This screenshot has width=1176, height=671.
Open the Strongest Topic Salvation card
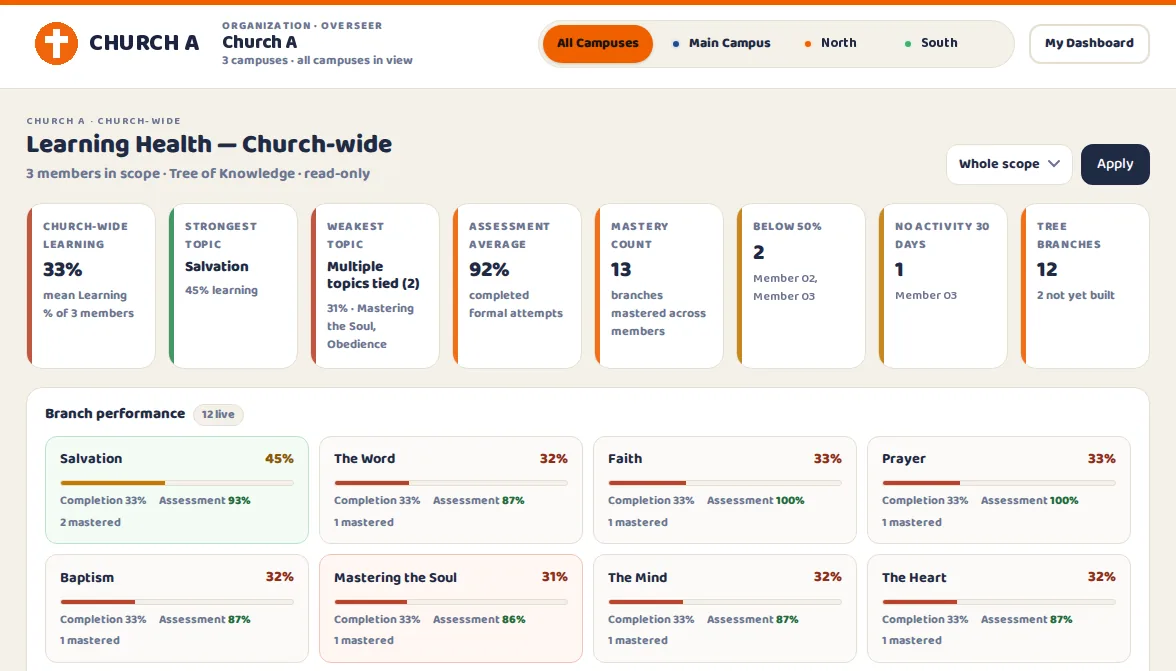click(x=233, y=286)
